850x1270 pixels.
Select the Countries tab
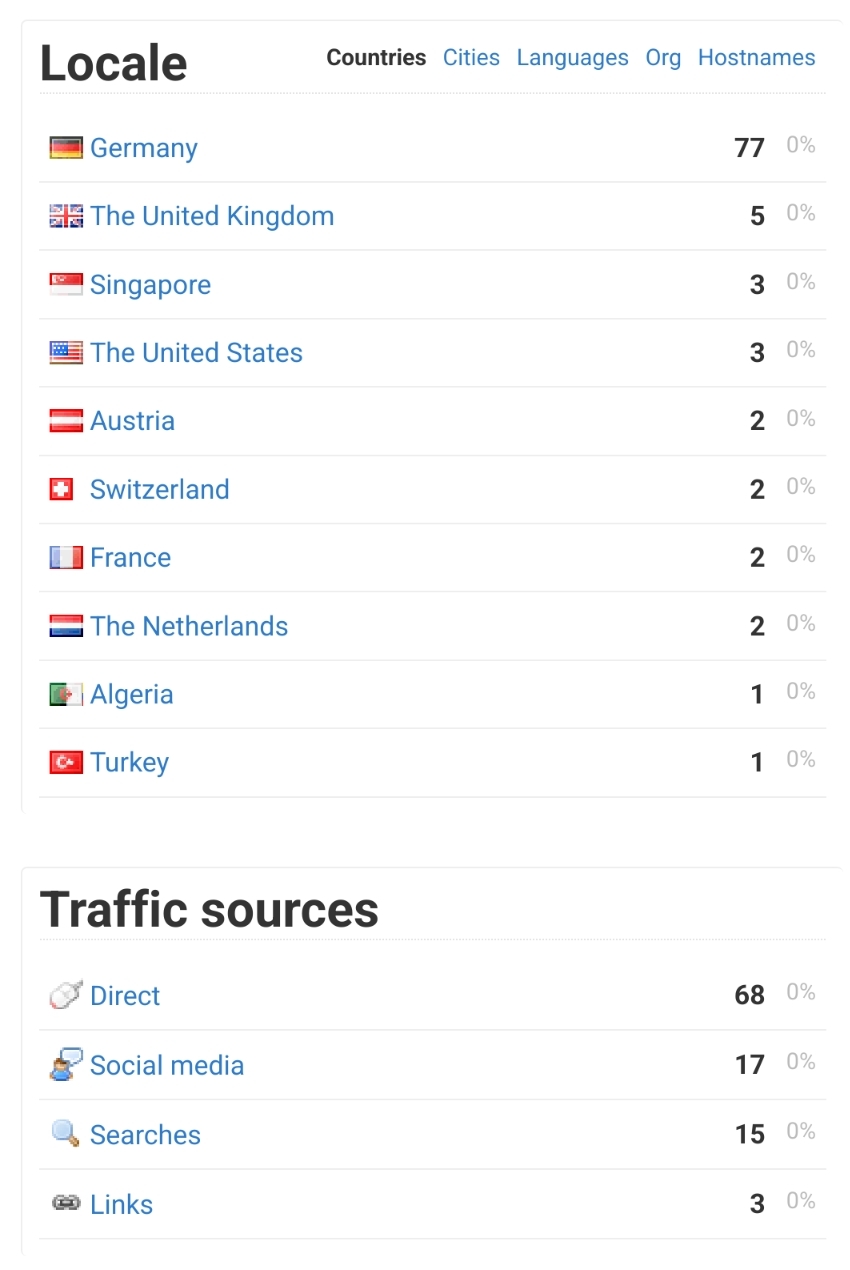(376, 58)
